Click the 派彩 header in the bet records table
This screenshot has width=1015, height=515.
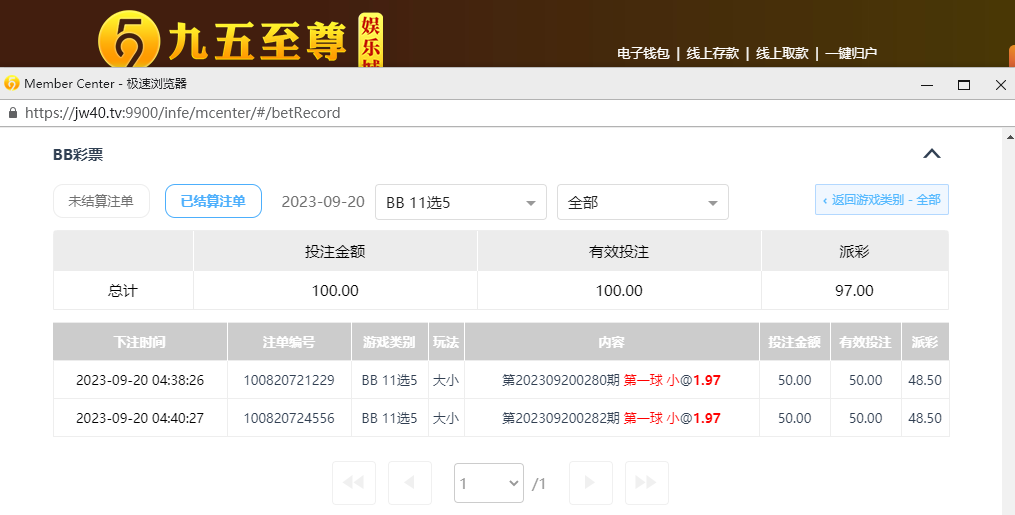coord(924,342)
